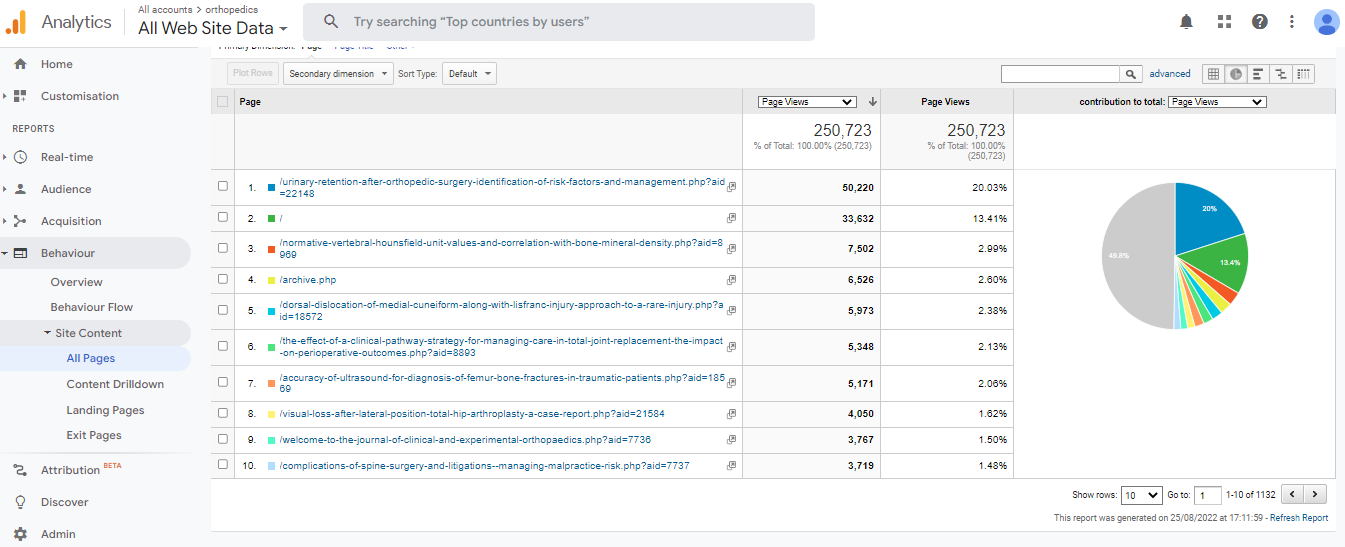Go to Content Drilldown report
The width and height of the screenshot is (1345, 547).
pyautogui.click(x=115, y=384)
